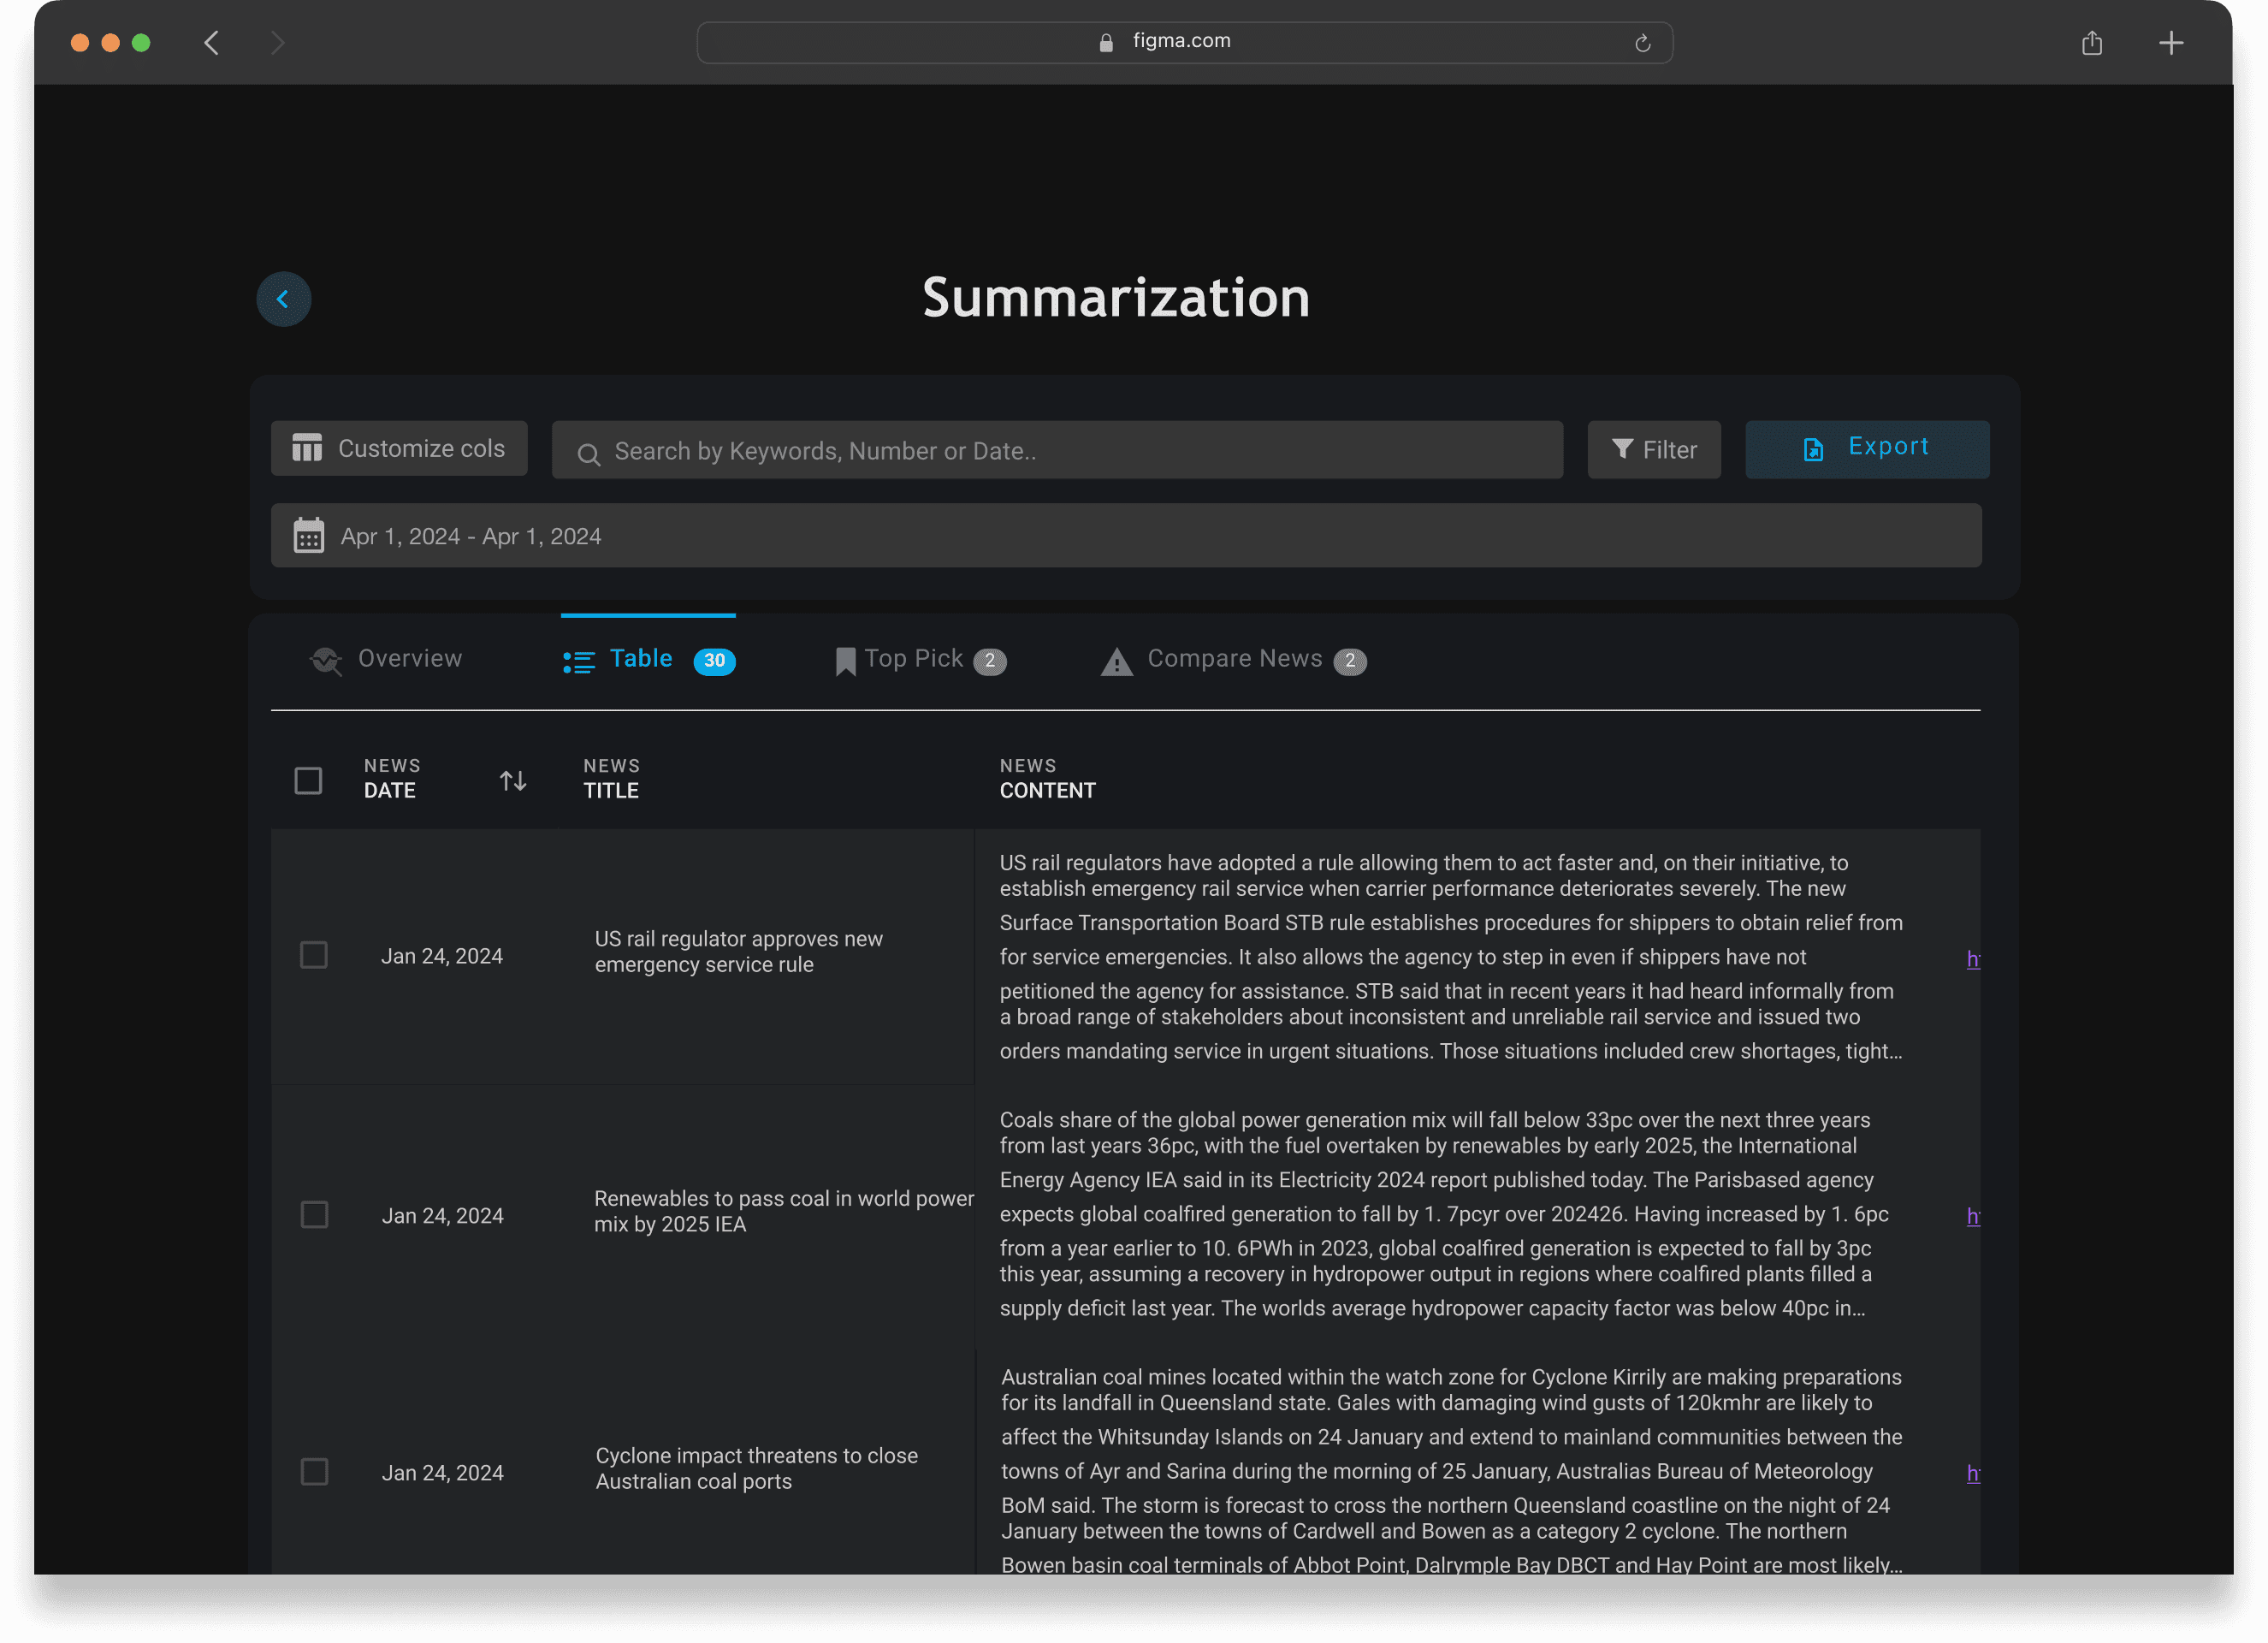This screenshot has height=1643, width=2268.
Task: Click the browser back navigation arrow
Action: [212, 43]
